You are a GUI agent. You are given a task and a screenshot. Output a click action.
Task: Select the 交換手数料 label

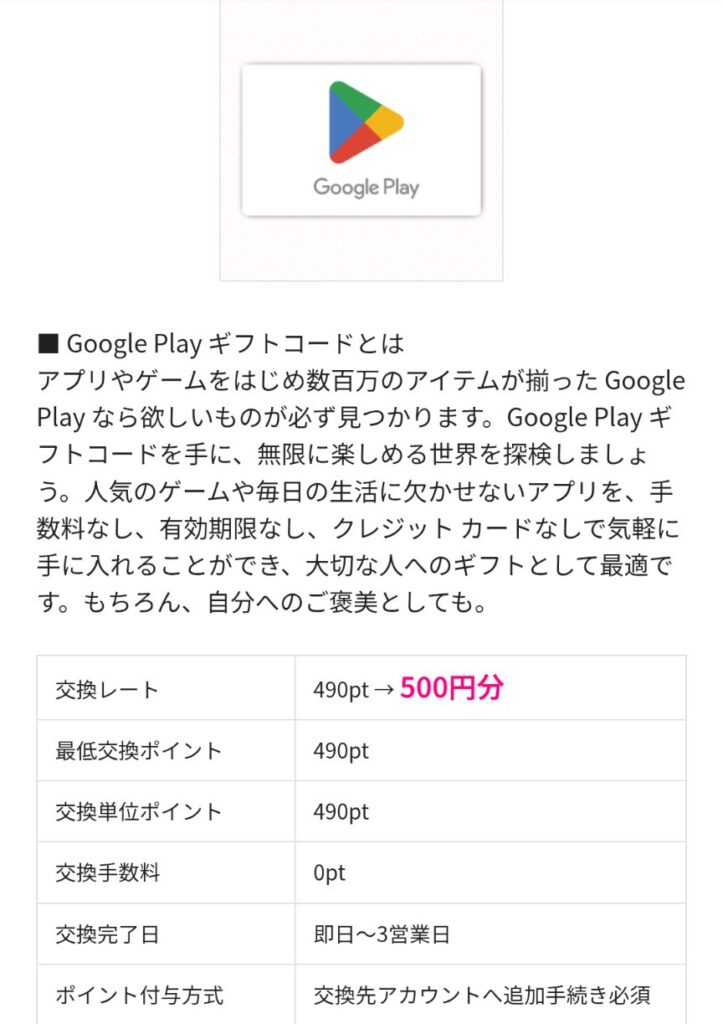point(107,873)
